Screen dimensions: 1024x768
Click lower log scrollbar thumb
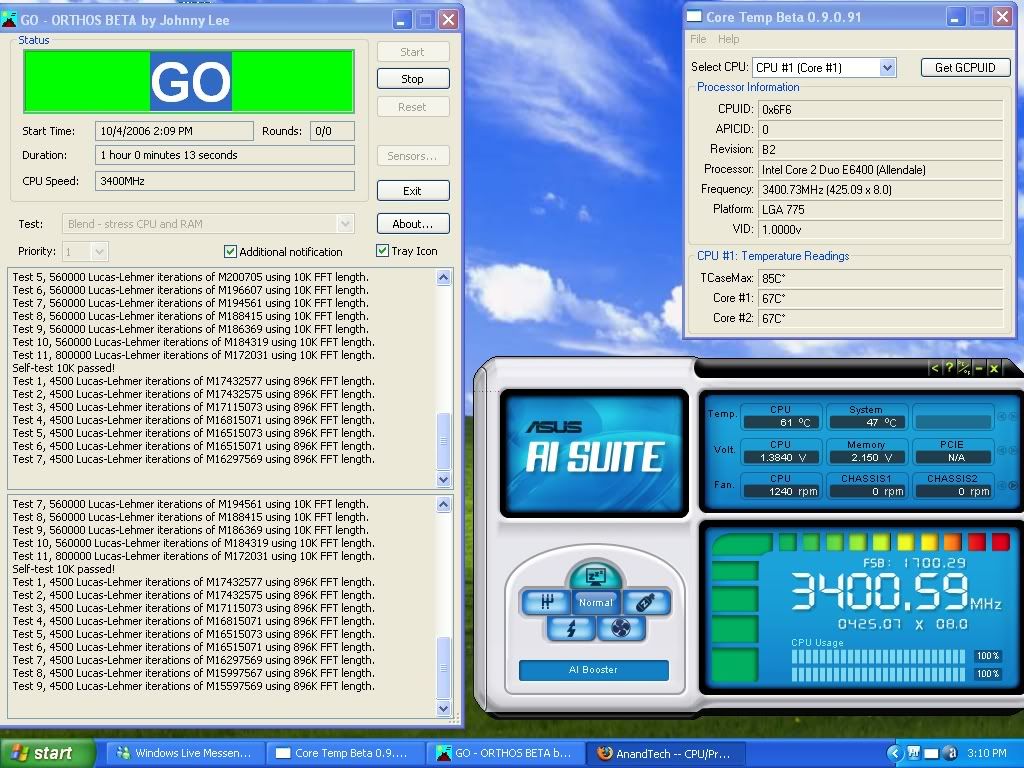click(443, 668)
